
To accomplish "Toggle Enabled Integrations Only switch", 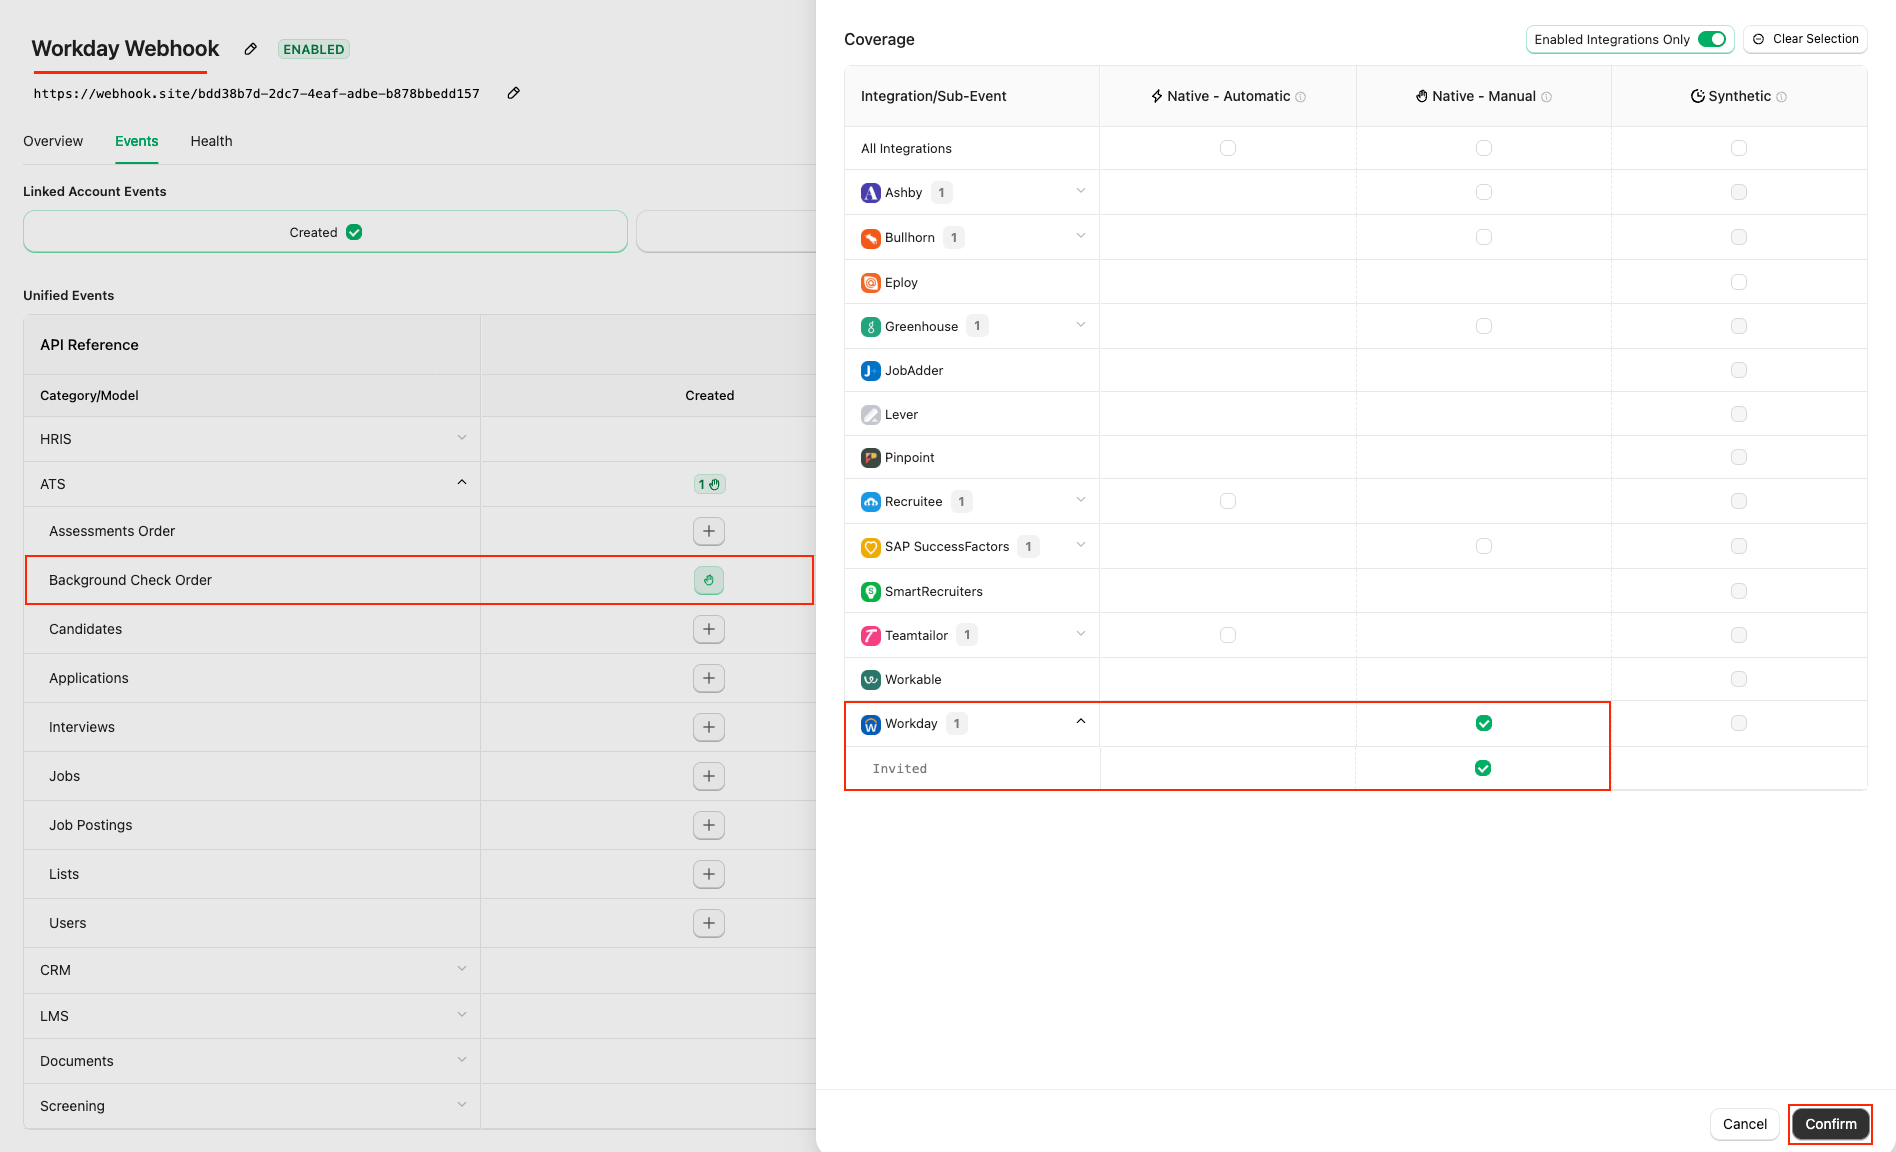I will [x=1712, y=39].
